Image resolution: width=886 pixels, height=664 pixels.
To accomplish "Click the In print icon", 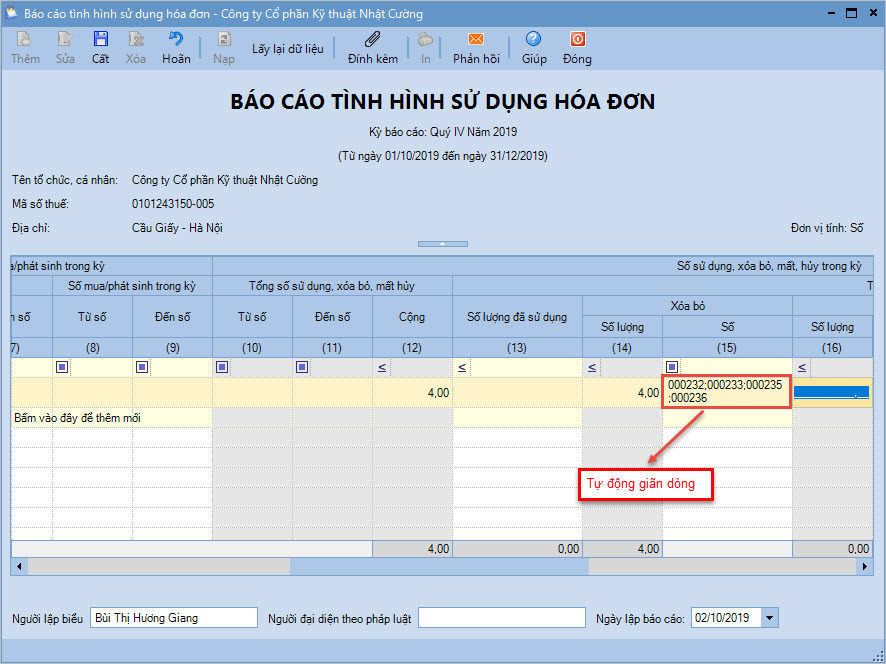I will click(x=426, y=41).
